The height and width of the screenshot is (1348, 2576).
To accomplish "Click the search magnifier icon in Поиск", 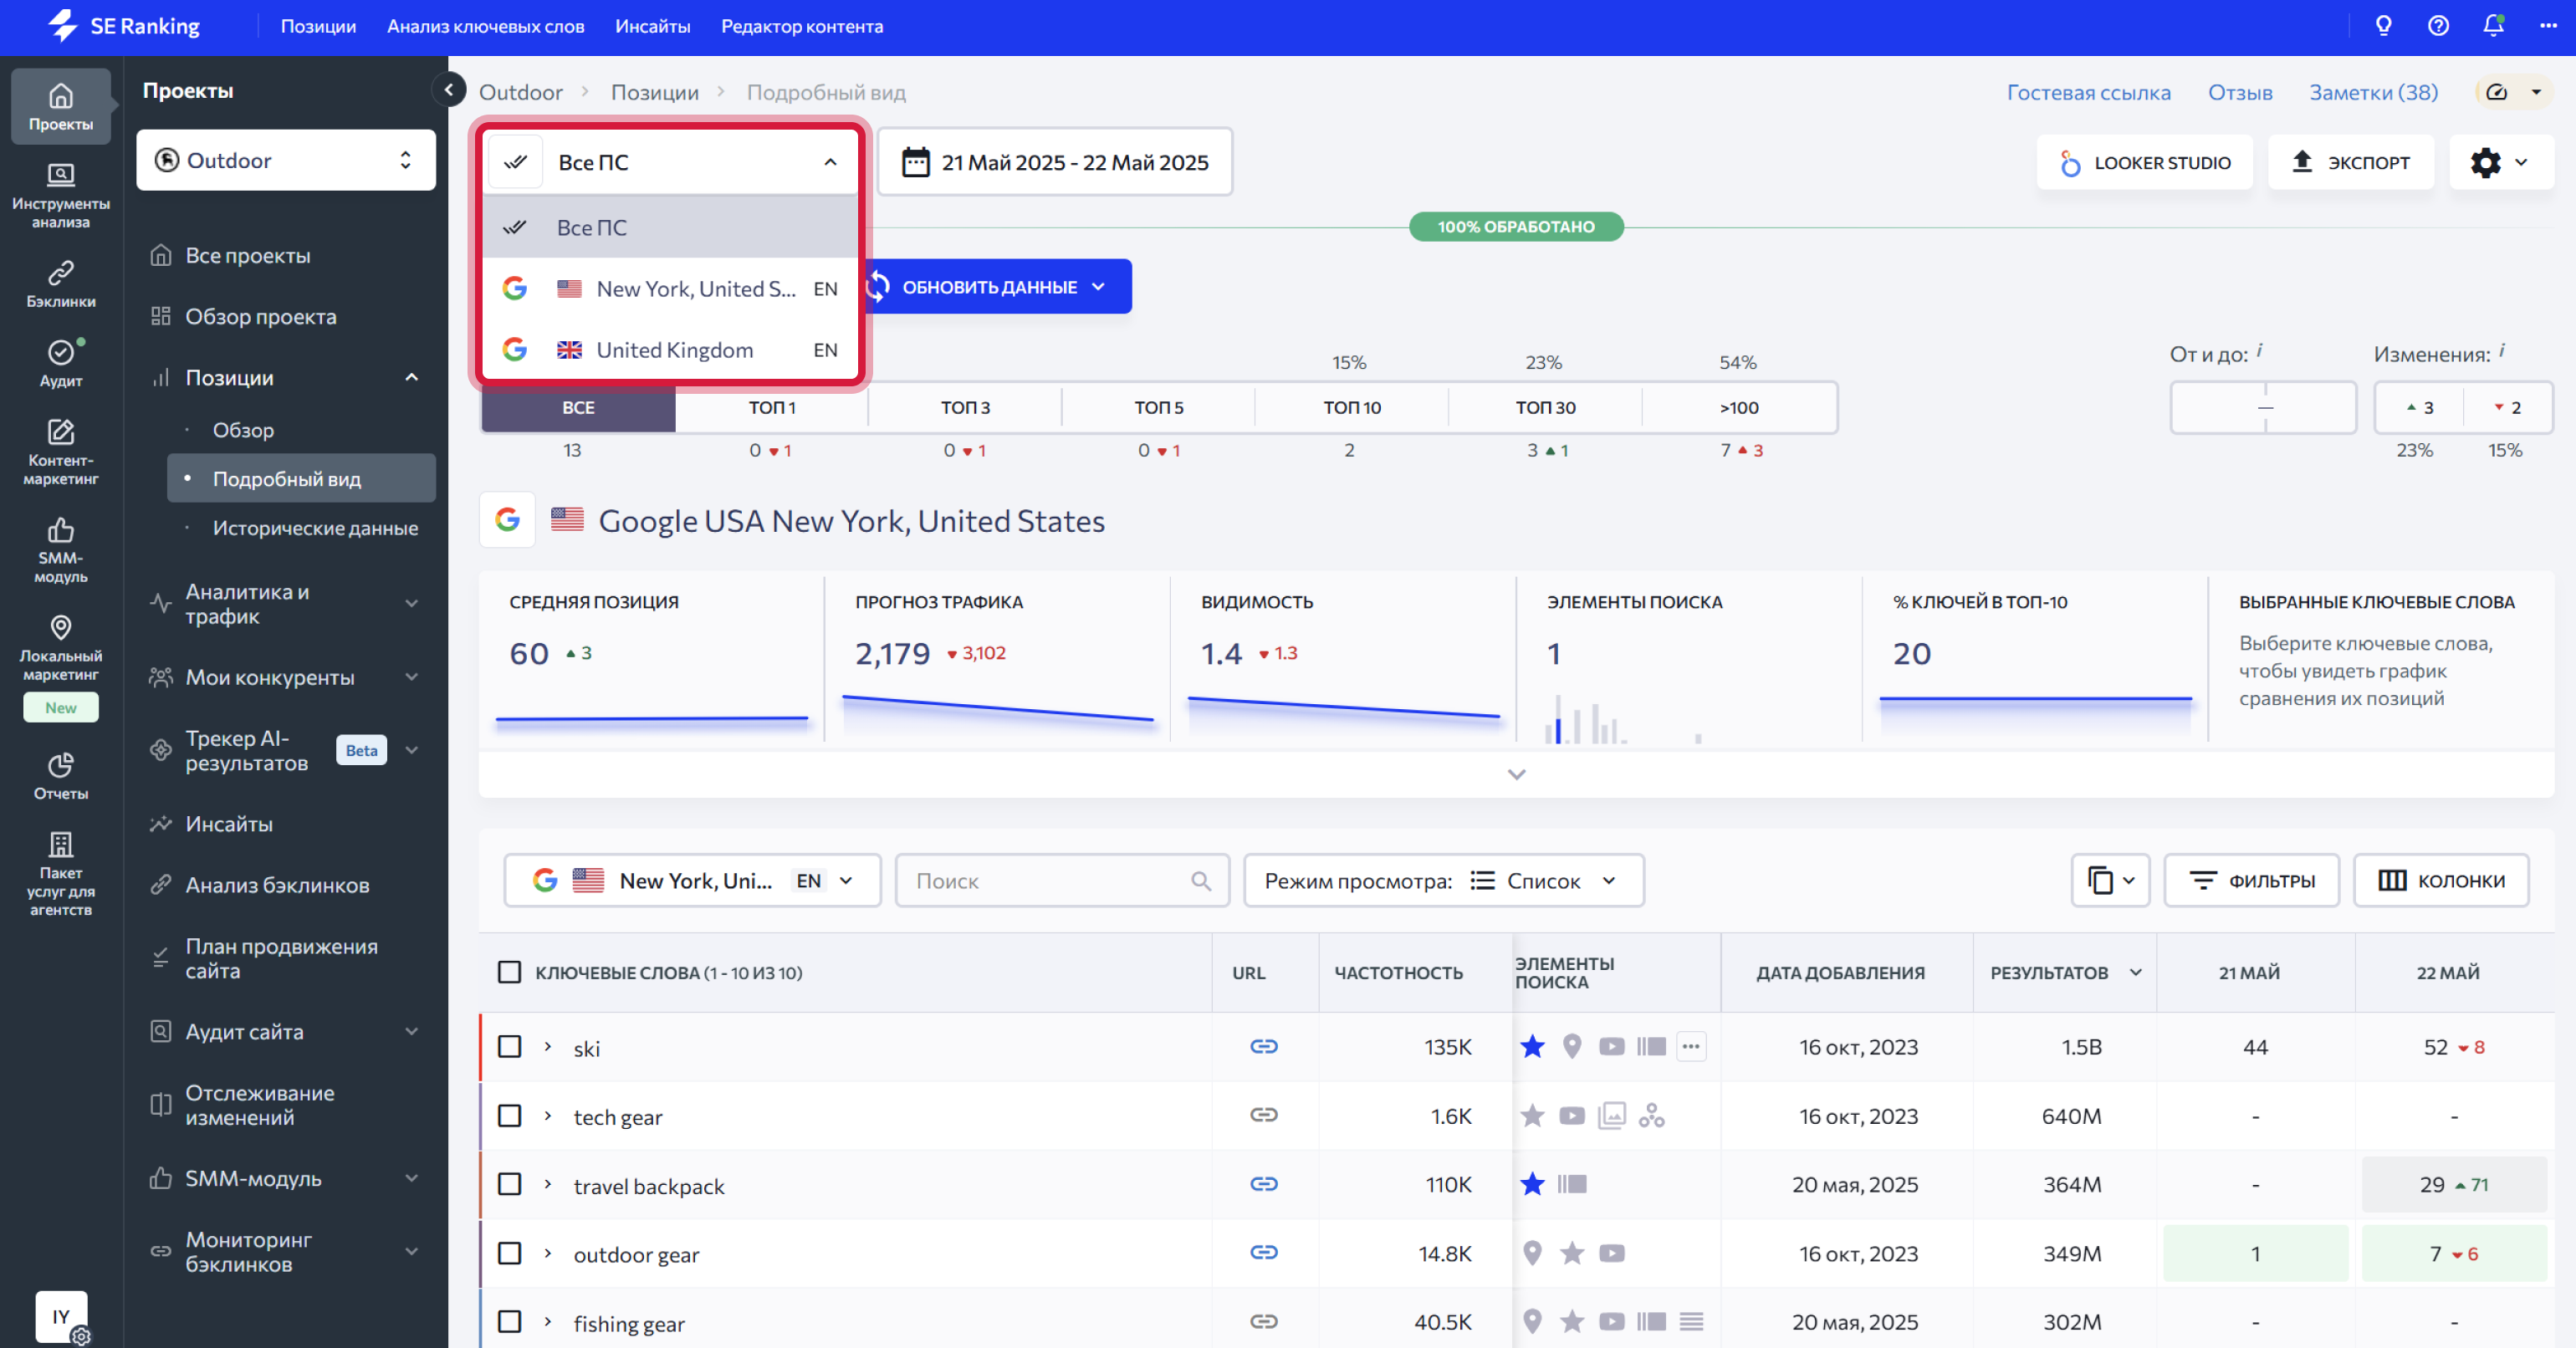I will coord(1201,880).
